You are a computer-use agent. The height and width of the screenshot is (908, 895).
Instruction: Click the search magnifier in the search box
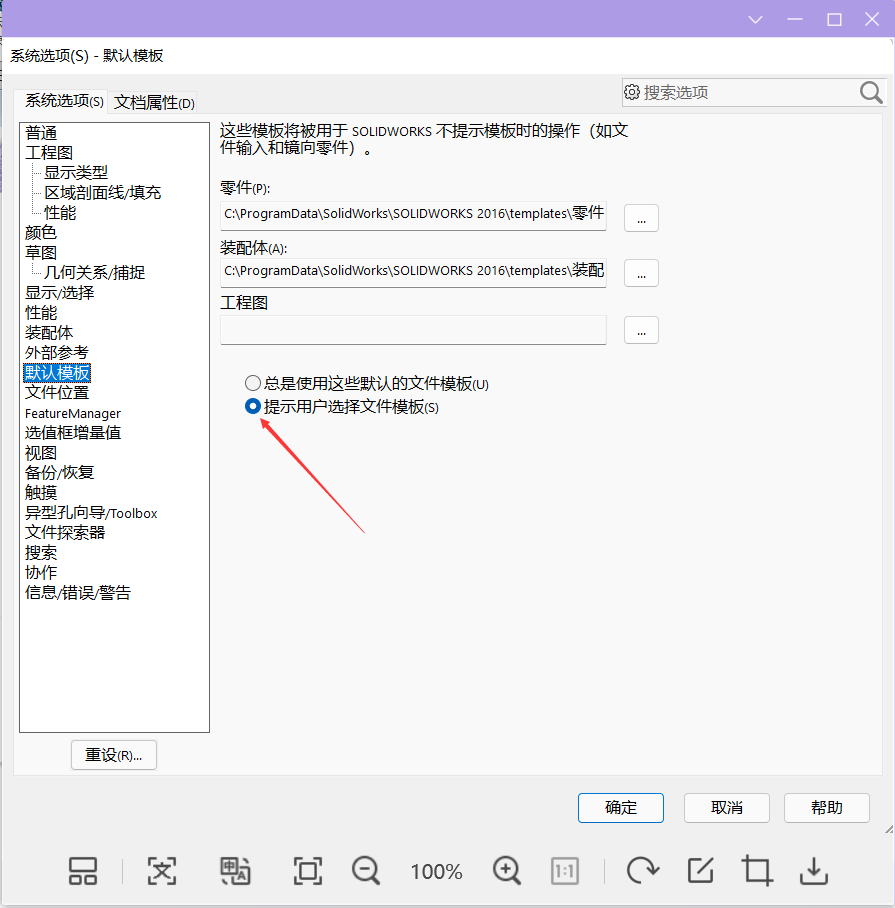(869, 92)
